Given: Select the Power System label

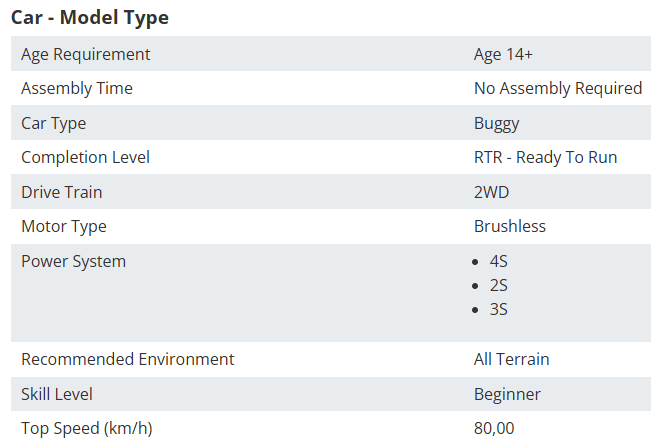Looking at the screenshot, I should pyautogui.click(x=73, y=261).
